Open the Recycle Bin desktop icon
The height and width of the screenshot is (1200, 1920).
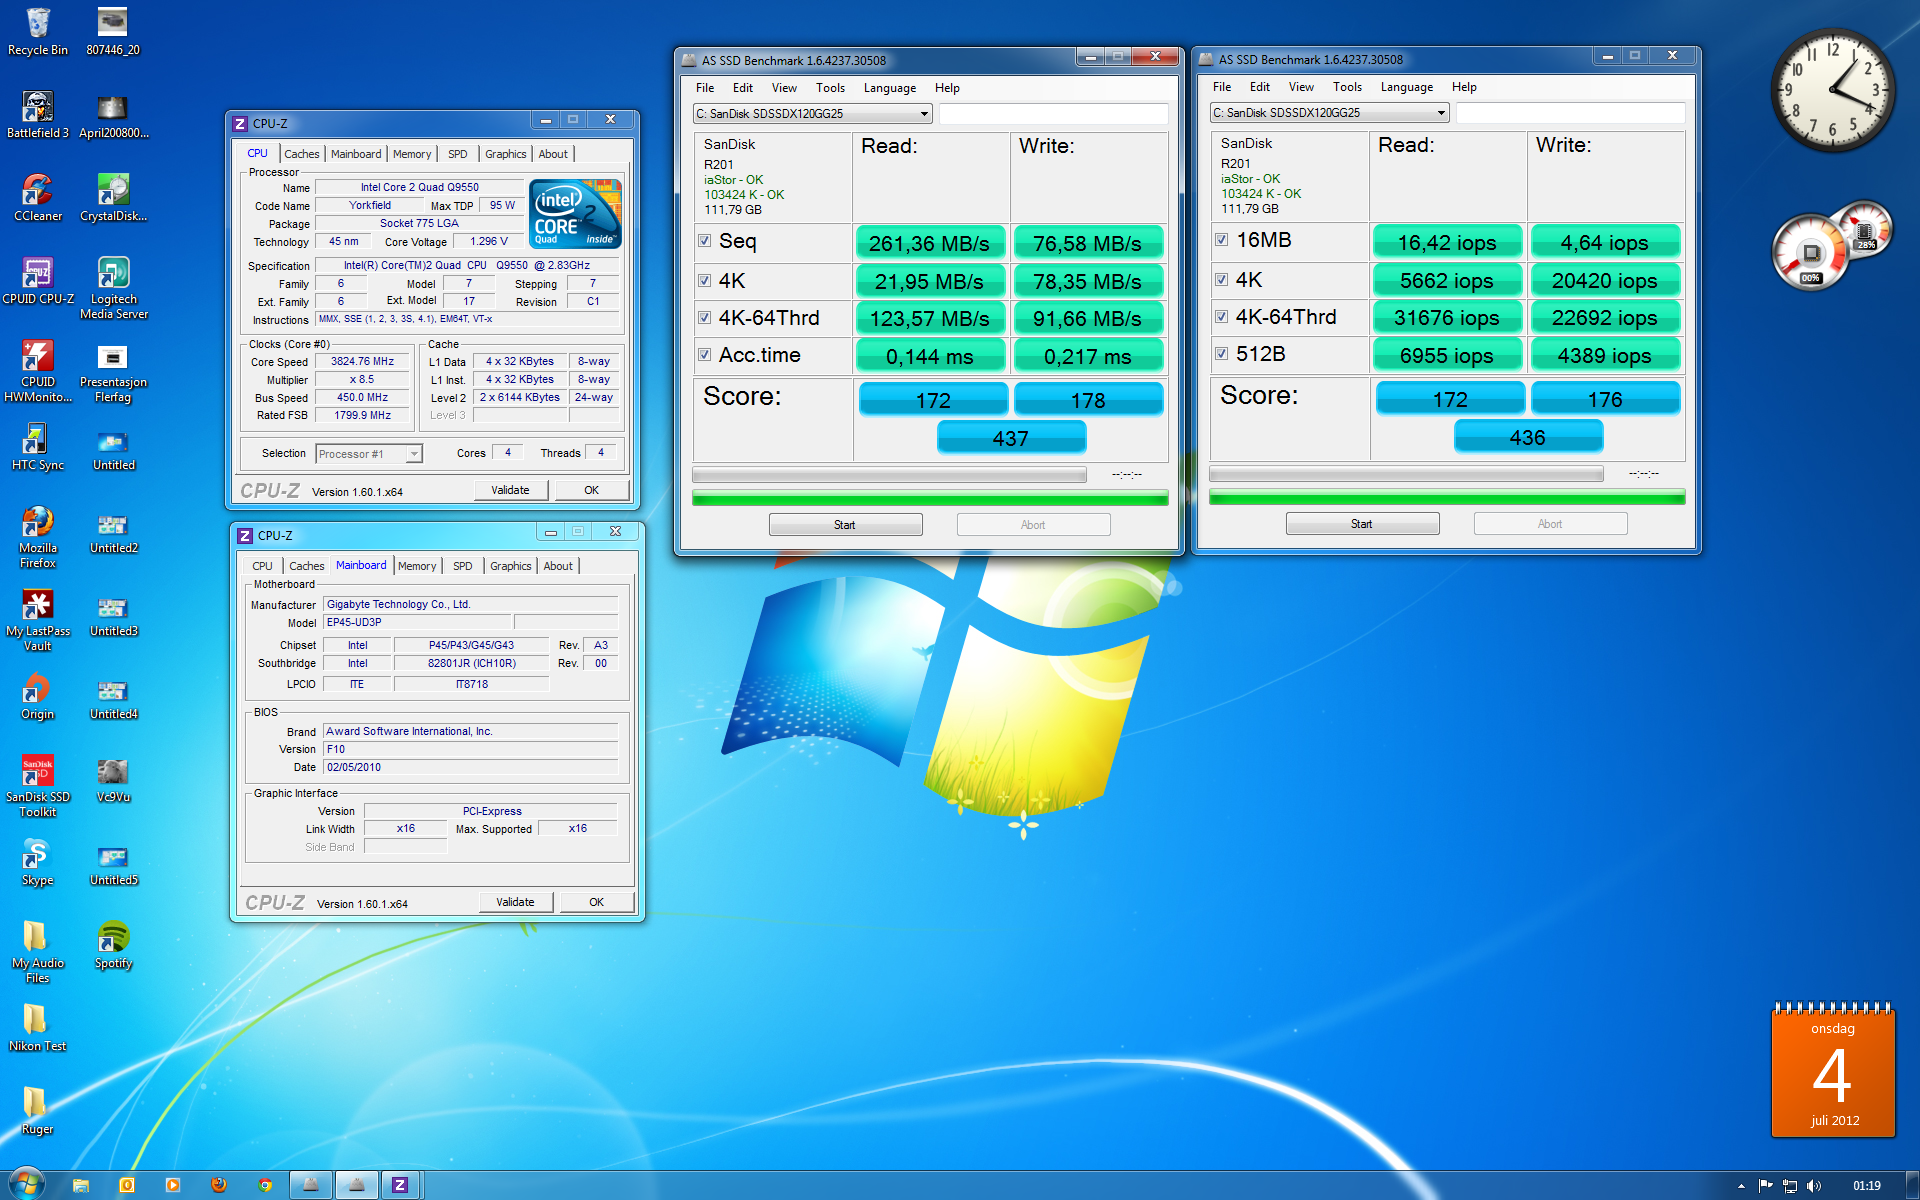(x=38, y=32)
